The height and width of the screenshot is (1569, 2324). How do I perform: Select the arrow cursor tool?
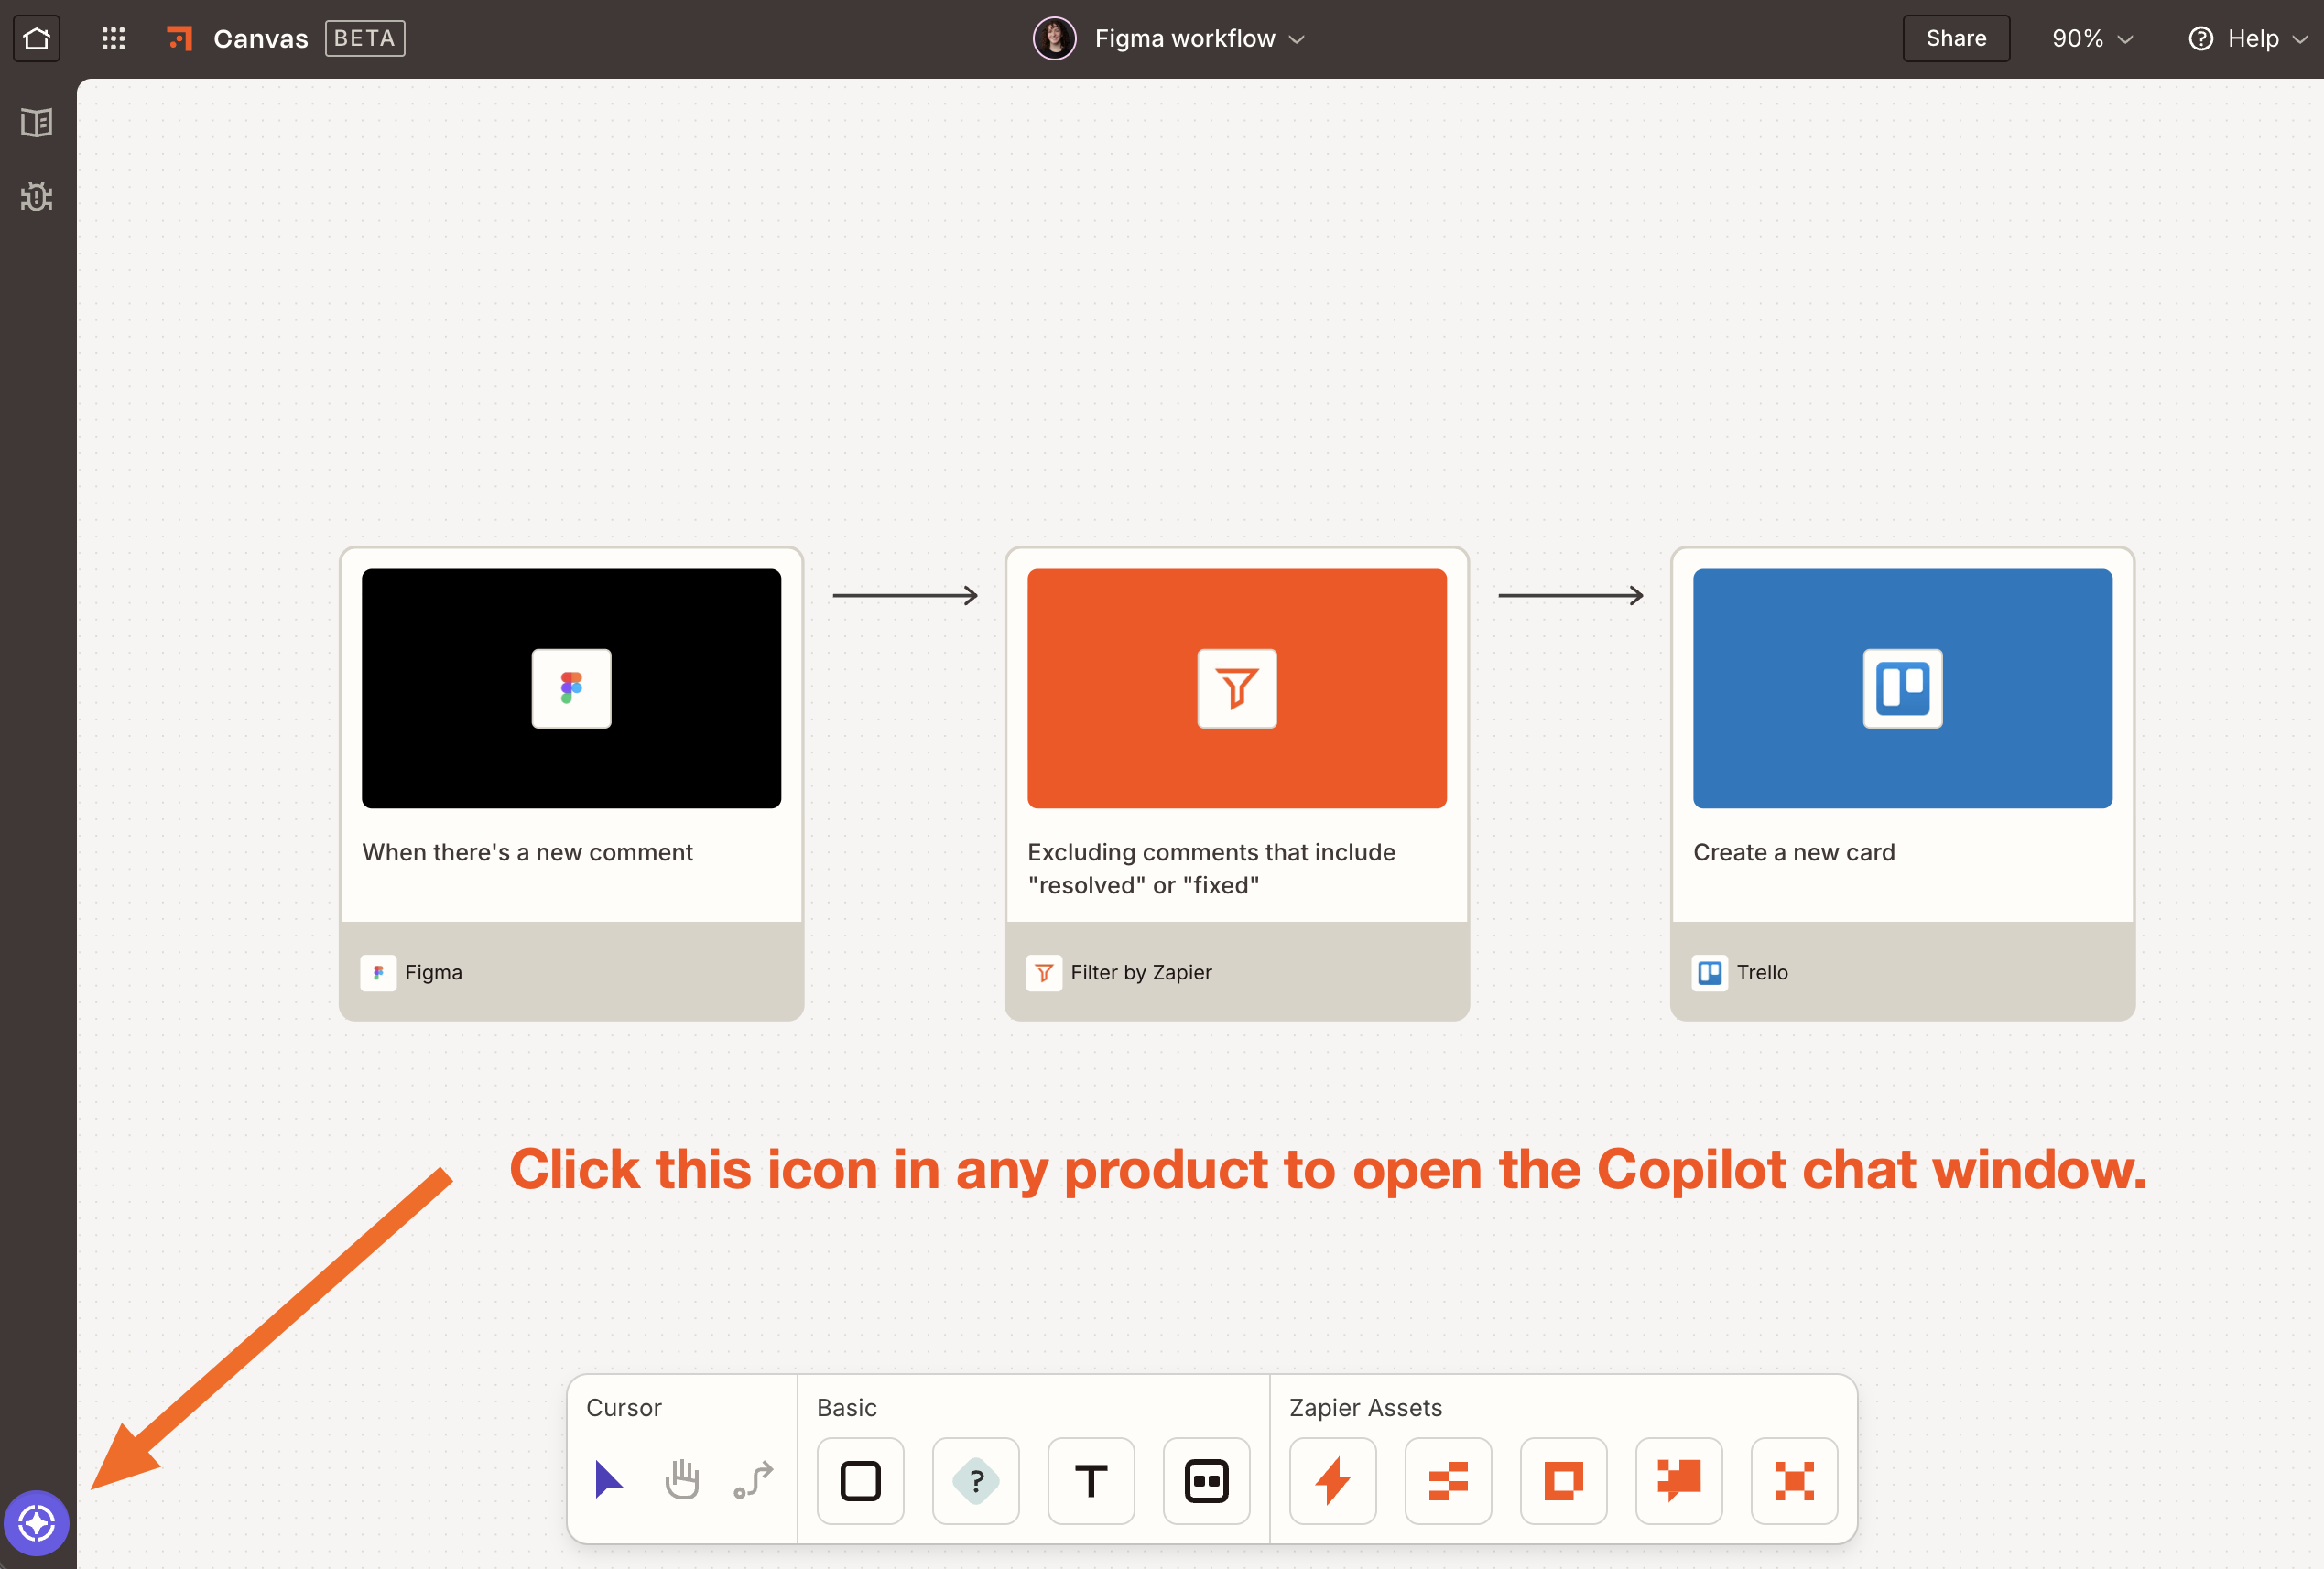(608, 1480)
